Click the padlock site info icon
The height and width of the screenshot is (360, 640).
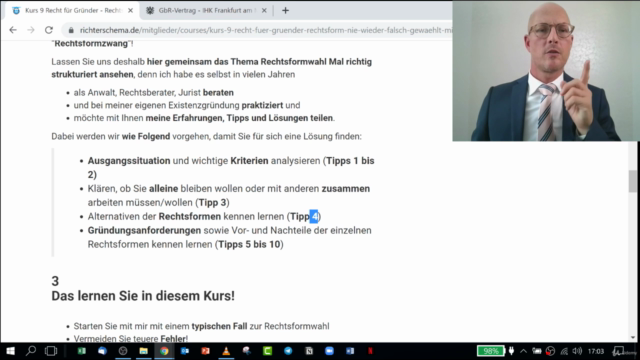(x=71, y=30)
